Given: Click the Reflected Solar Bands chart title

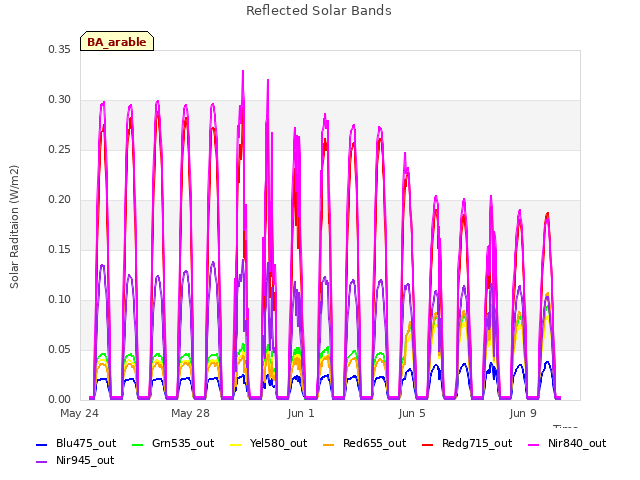Looking at the screenshot, I should tap(319, 11).
